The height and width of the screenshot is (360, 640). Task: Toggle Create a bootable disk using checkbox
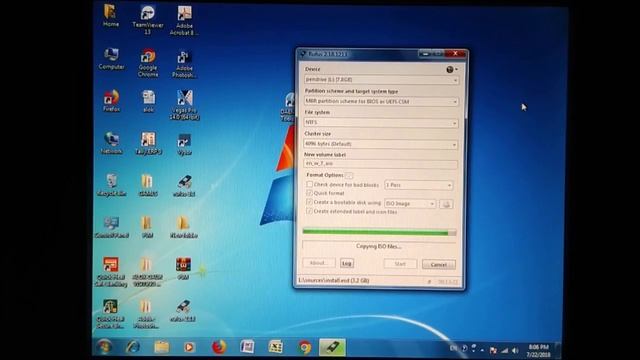click(309, 202)
